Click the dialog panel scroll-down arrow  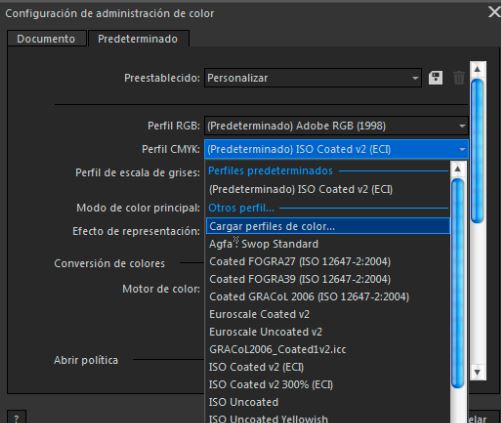(477, 372)
